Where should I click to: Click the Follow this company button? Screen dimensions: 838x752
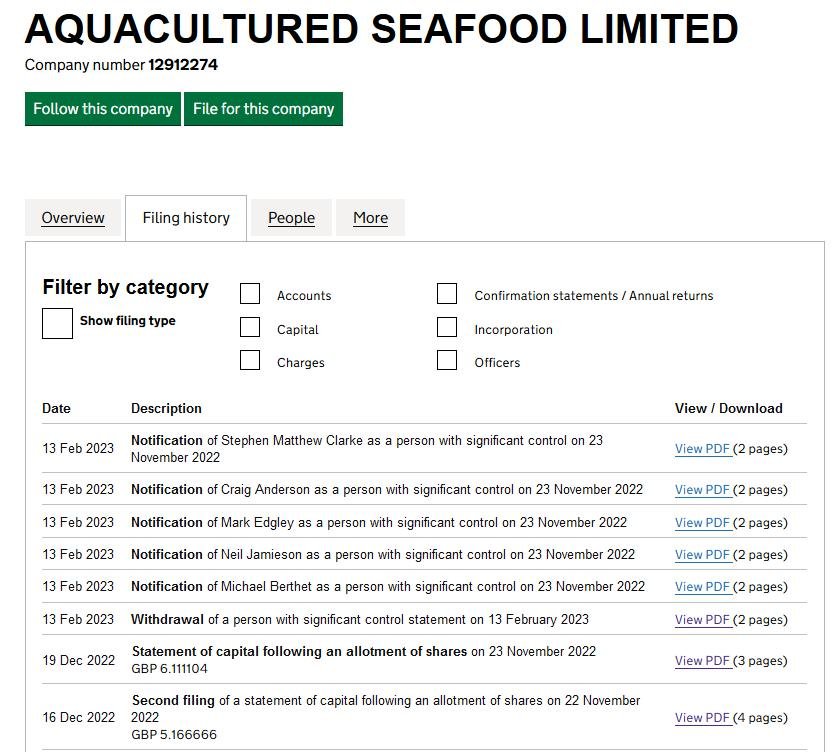pyautogui.click(x=102, y=109)
